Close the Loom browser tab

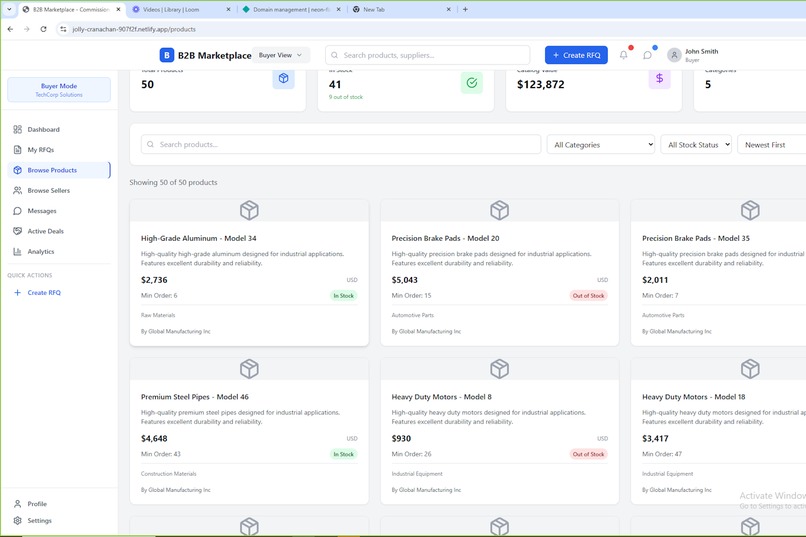coord(228,9)
